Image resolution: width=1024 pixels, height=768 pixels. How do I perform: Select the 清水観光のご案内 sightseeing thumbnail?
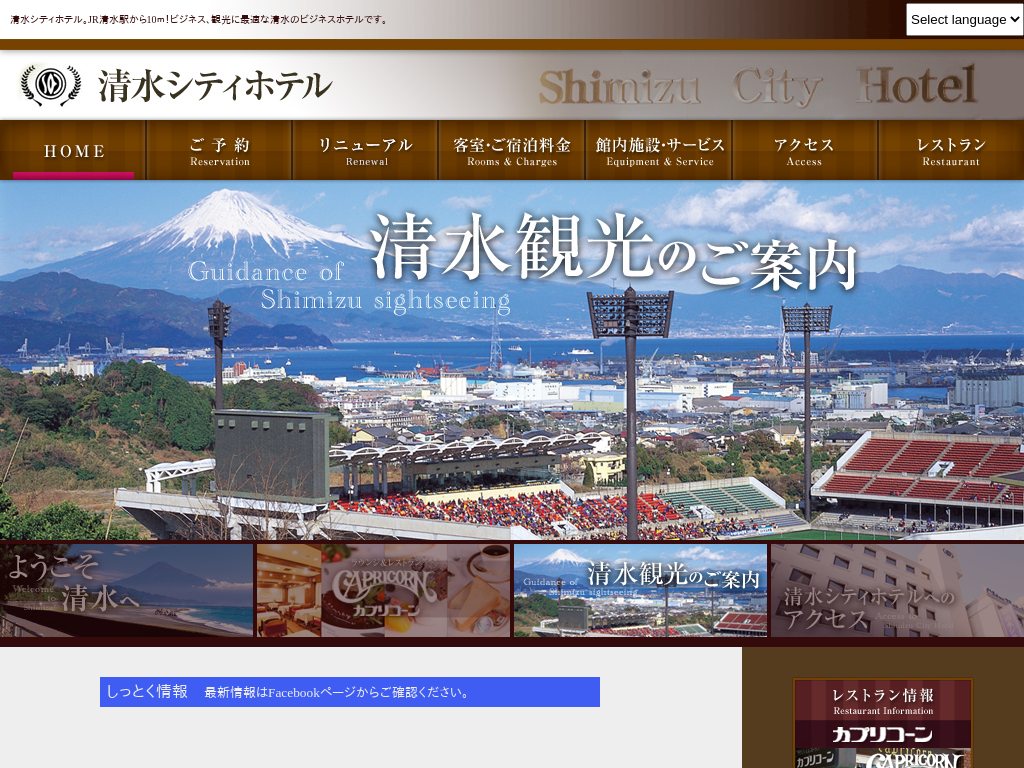coord(640,590)
